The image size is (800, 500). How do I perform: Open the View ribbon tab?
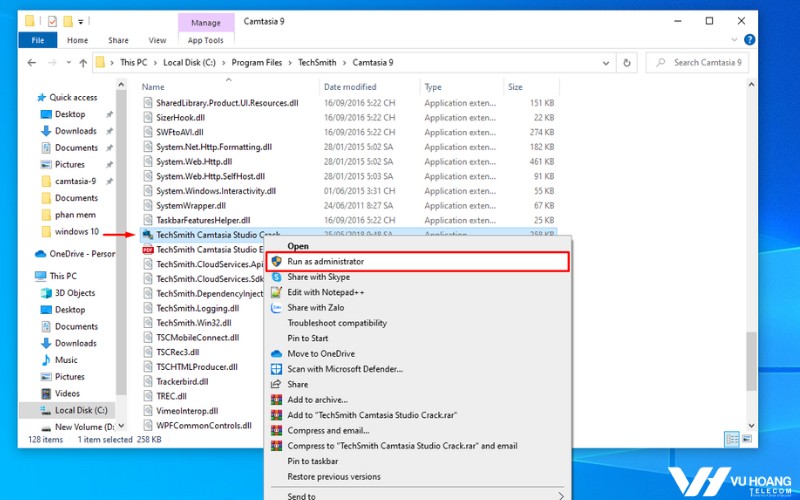coord(157,40)
